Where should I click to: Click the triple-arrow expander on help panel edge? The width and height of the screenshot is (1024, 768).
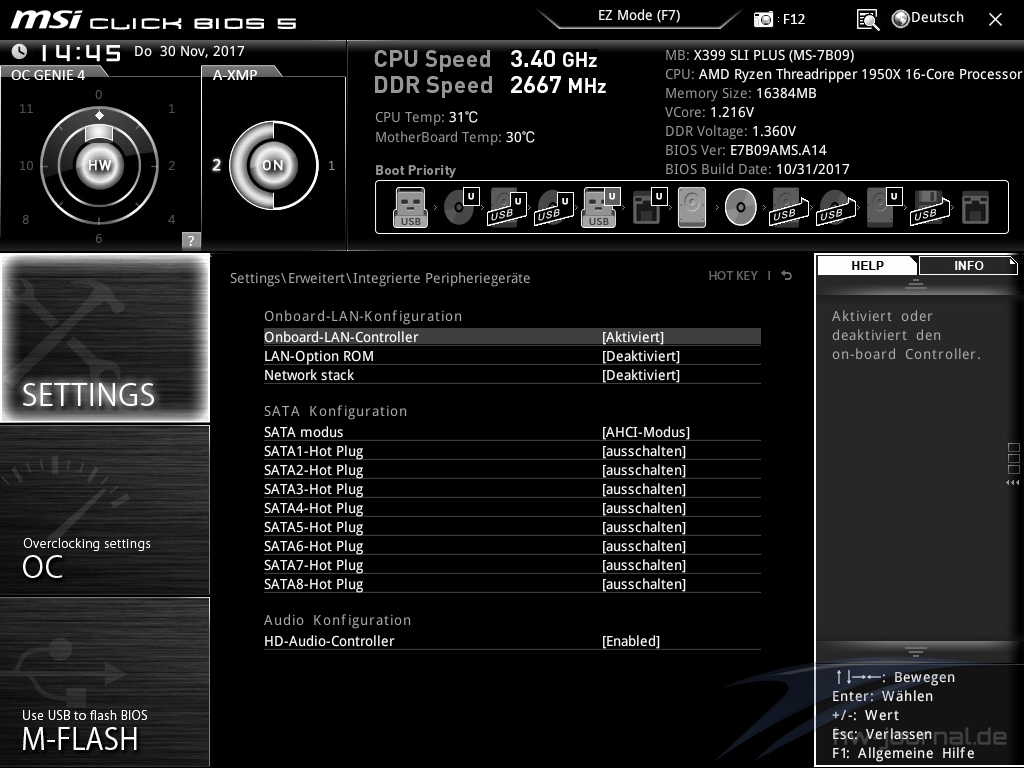click(x=1012, y=483)
